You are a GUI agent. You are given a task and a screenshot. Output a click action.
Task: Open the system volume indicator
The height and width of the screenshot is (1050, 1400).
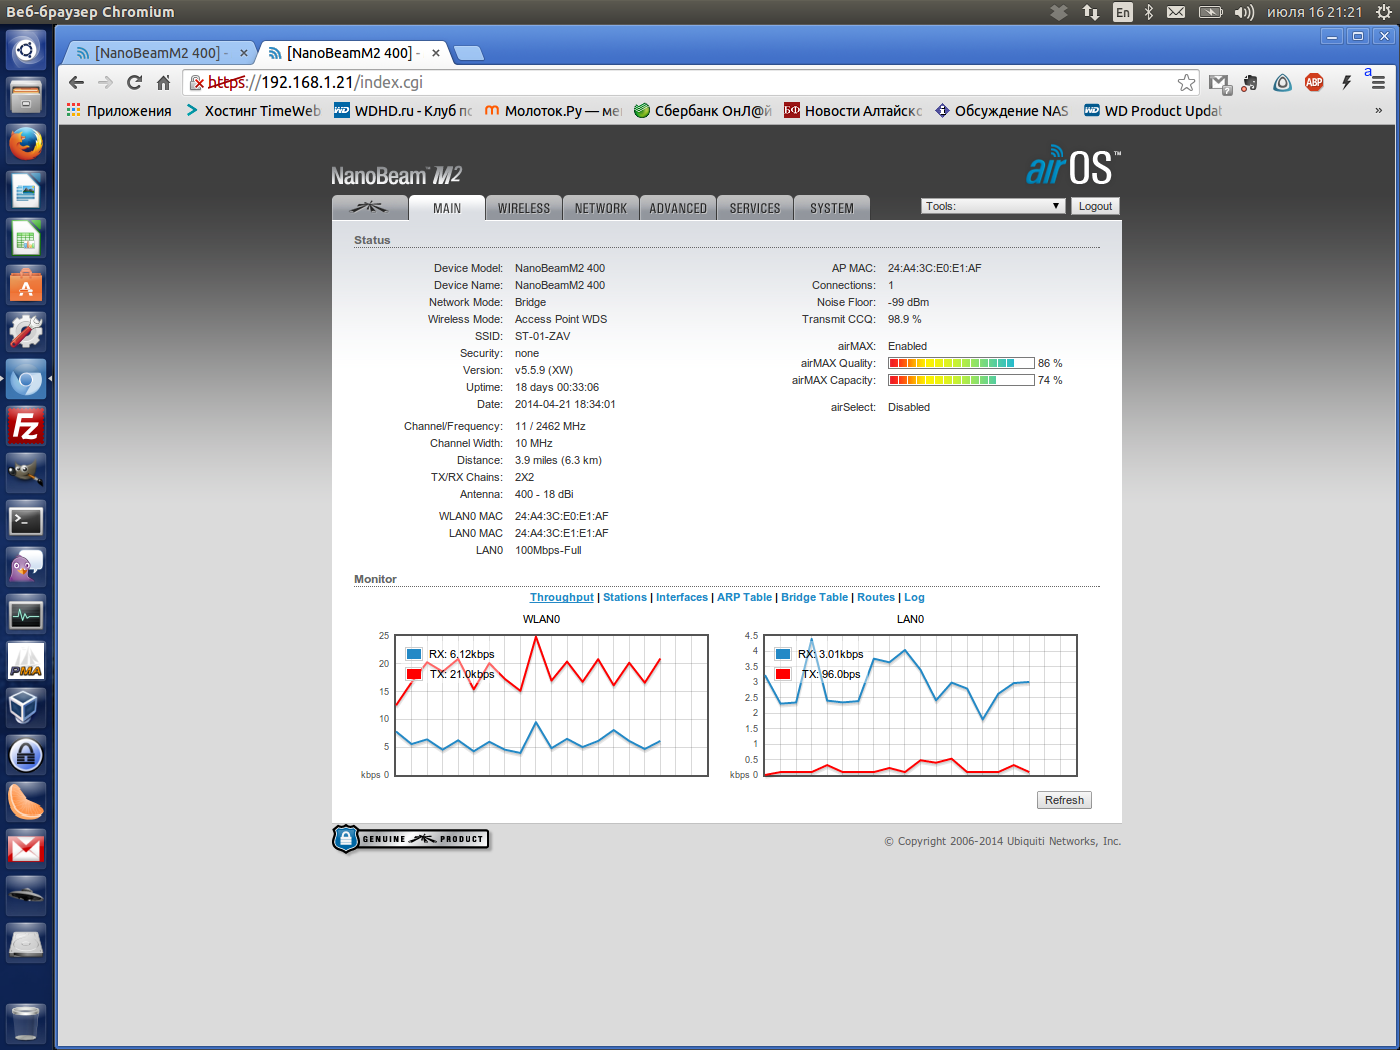(x=1244, y=12)
